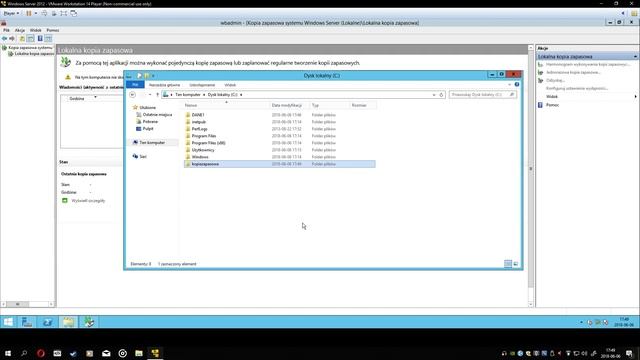Click the guest Windows Server Start button

[x=8, y=322]
